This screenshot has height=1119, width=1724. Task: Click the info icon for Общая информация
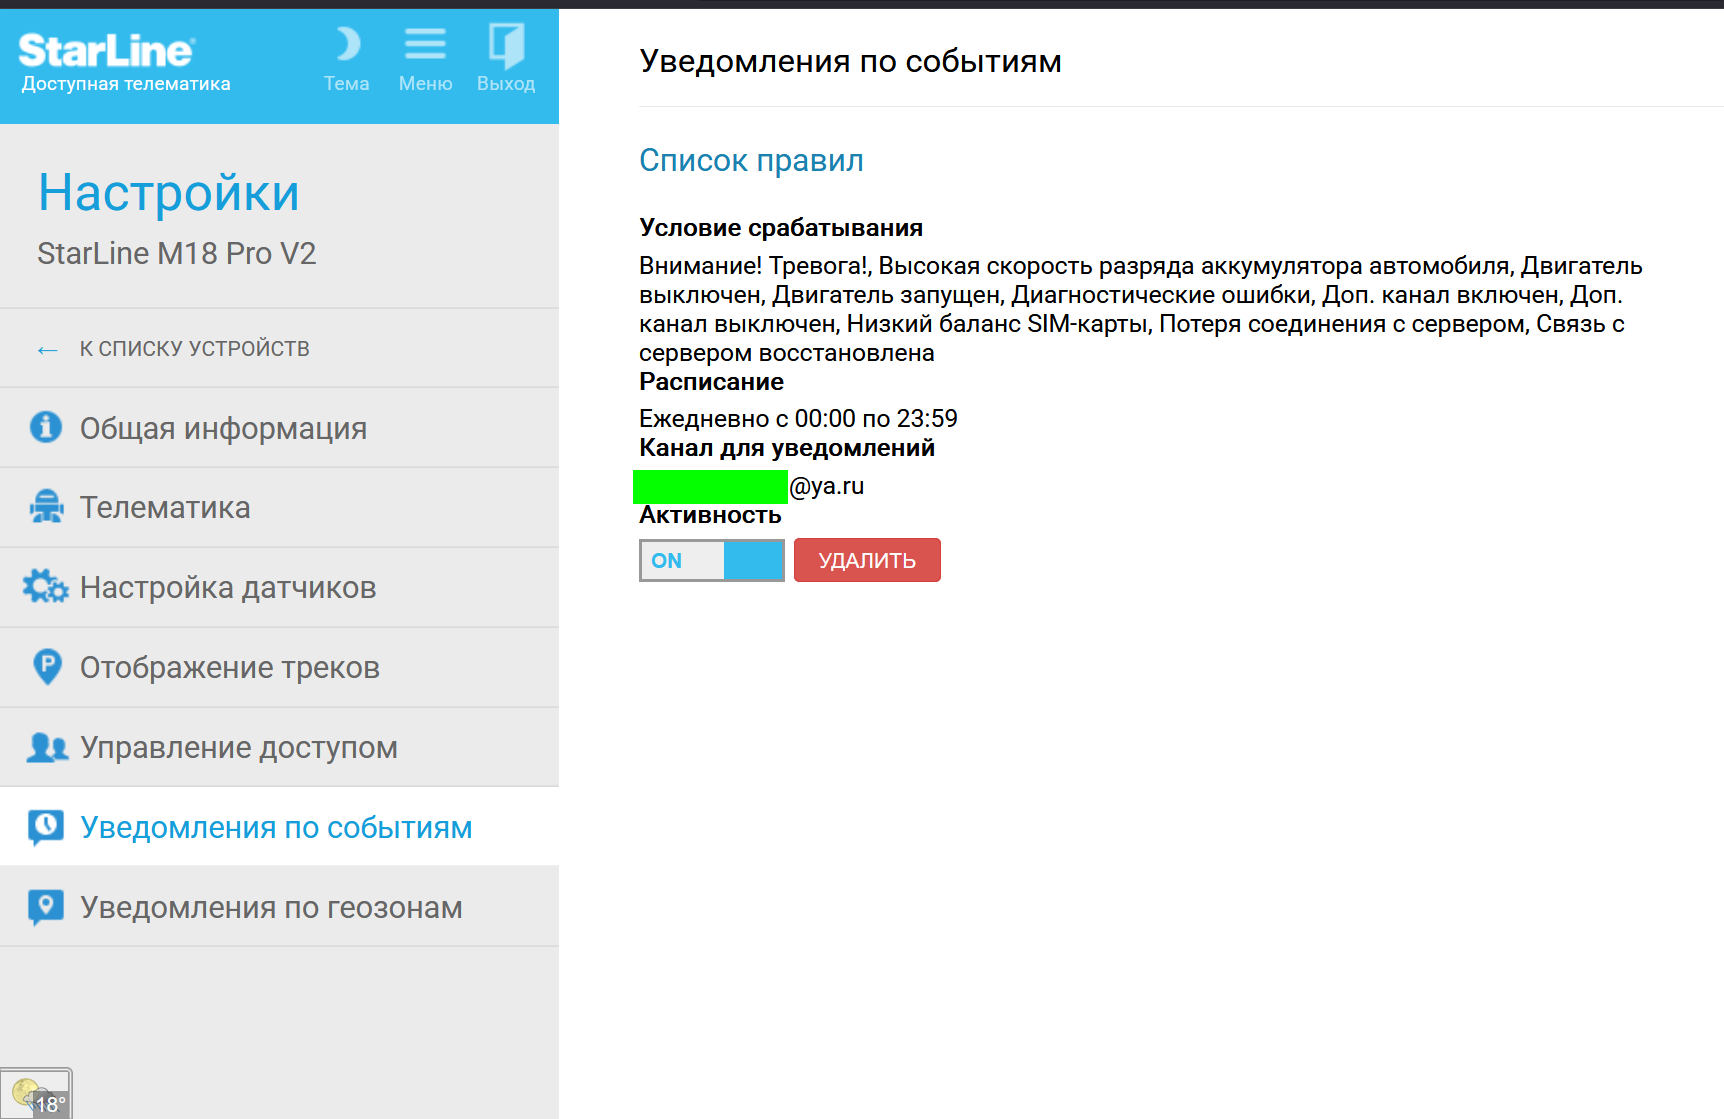[x=46, y=427]
